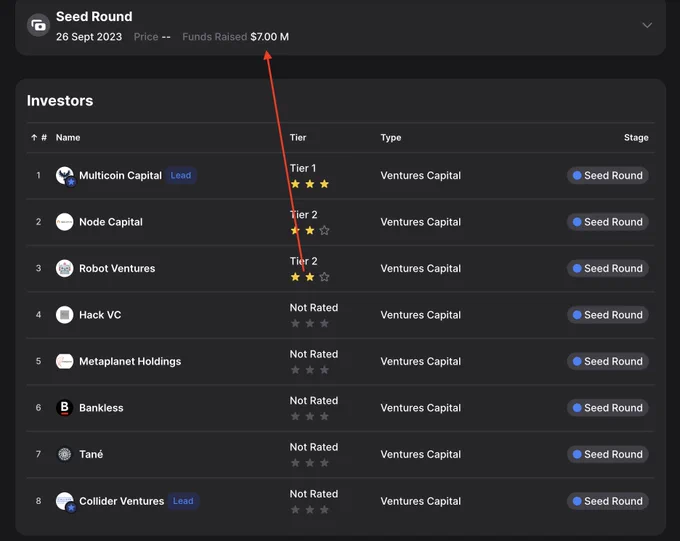Open the Node Capital logo

click(65, 222)
